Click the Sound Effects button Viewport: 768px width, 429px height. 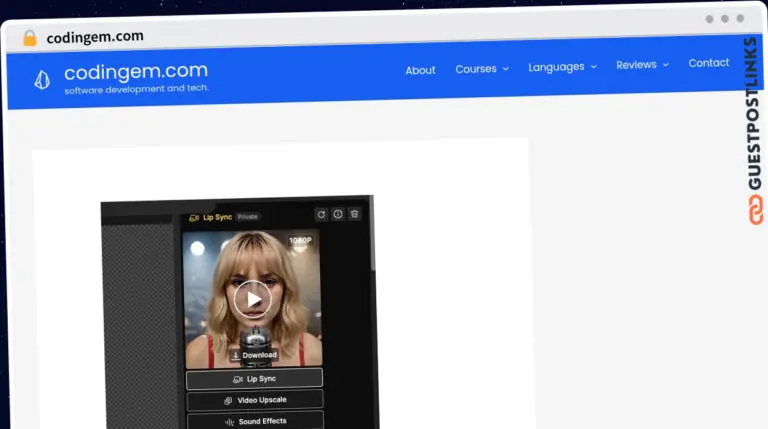pyautogui.click(x=255, y=421)
